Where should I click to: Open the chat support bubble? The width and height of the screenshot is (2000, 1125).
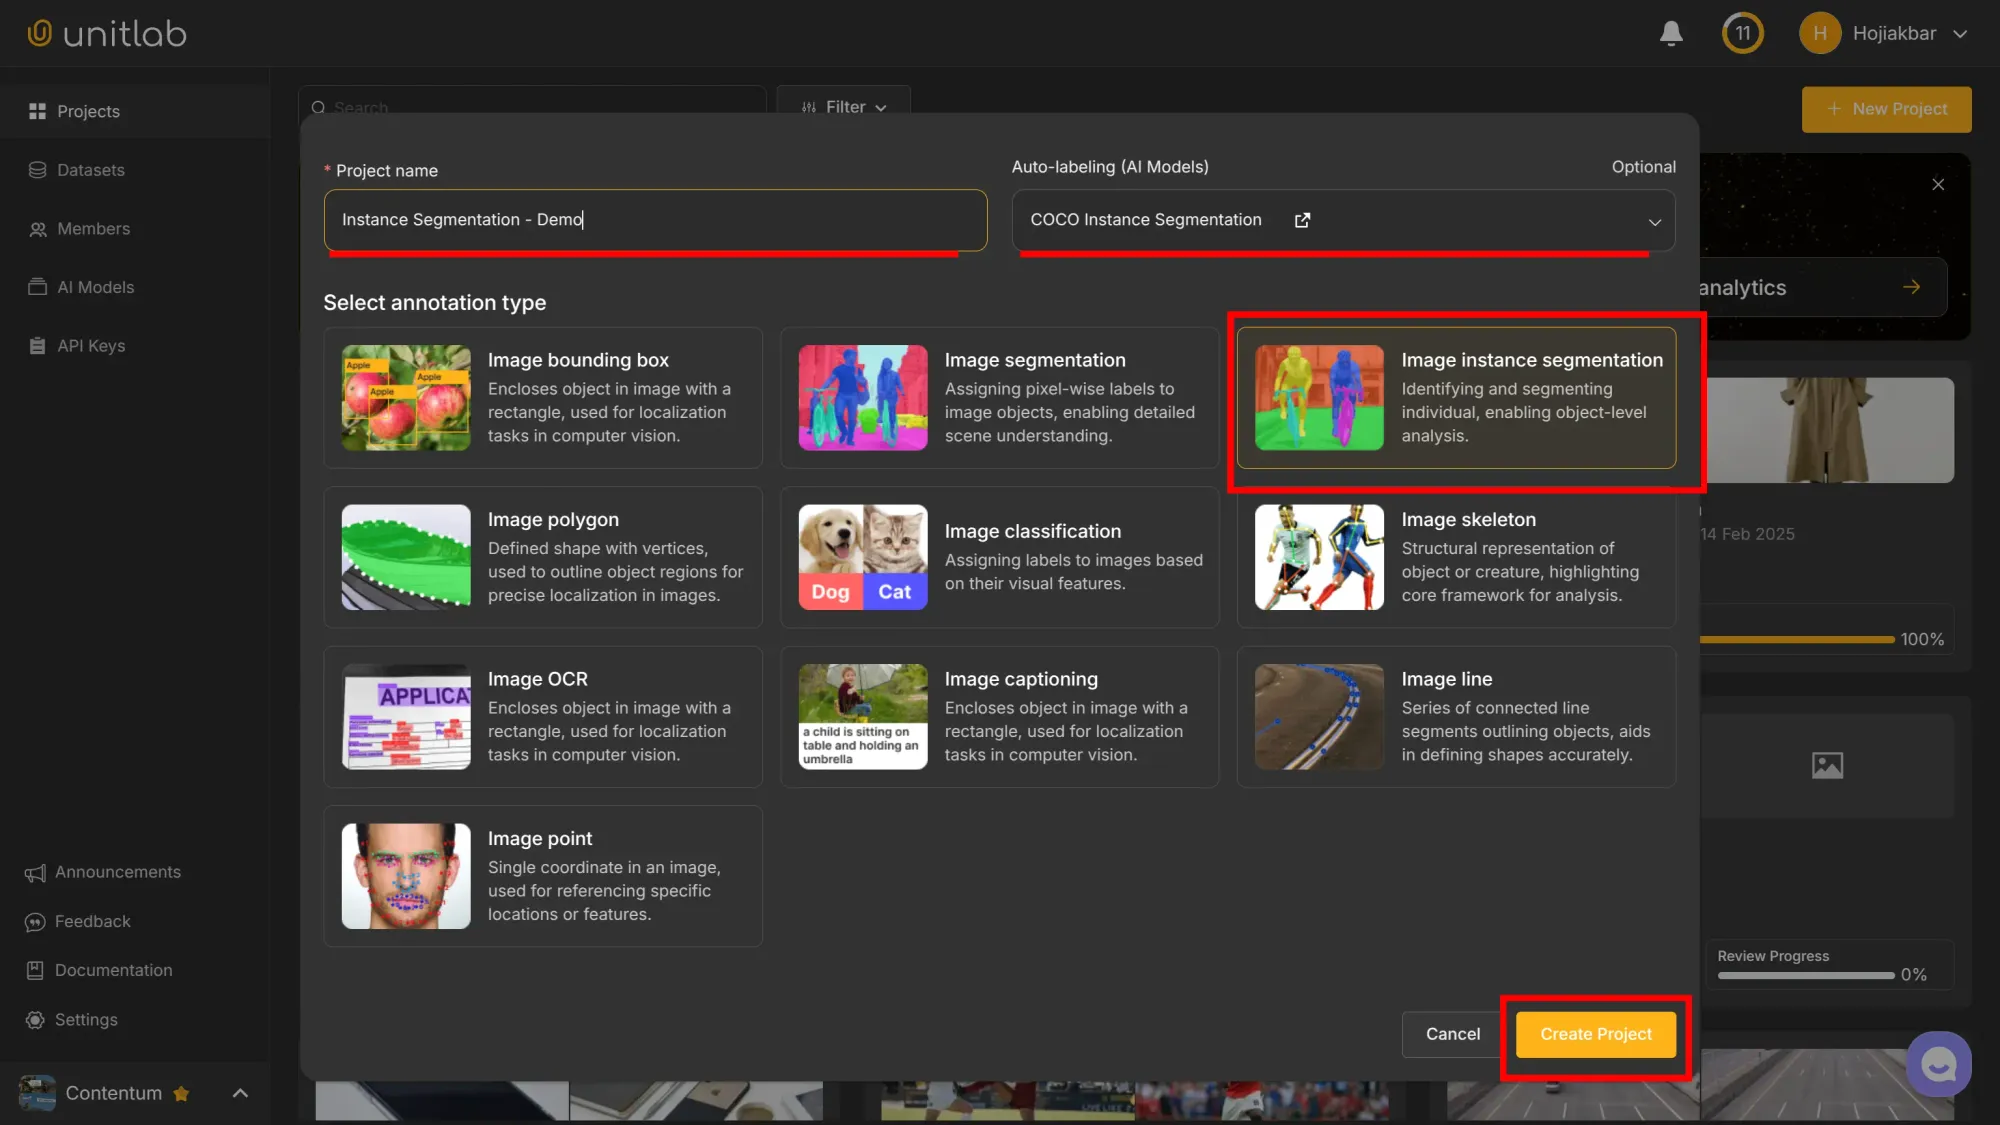(x=1938, y=1063)
